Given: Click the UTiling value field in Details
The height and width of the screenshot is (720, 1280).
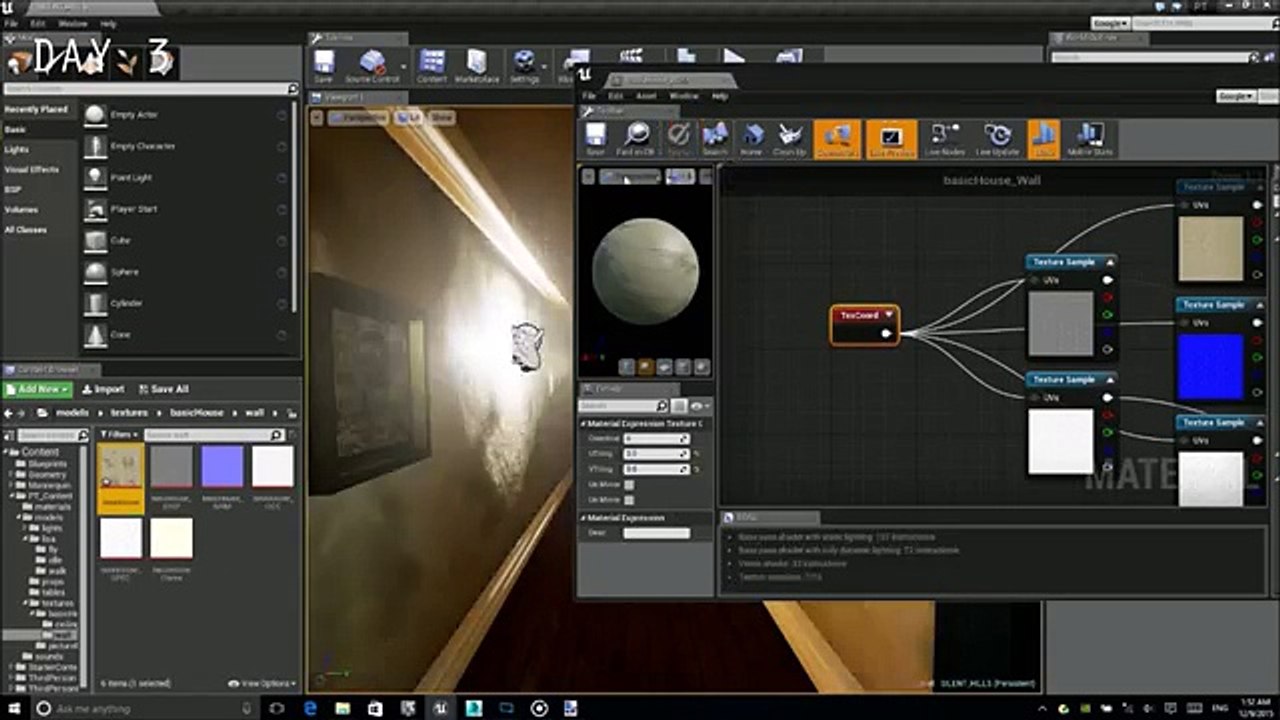Looking at the screenshot, I should [657, 454].
